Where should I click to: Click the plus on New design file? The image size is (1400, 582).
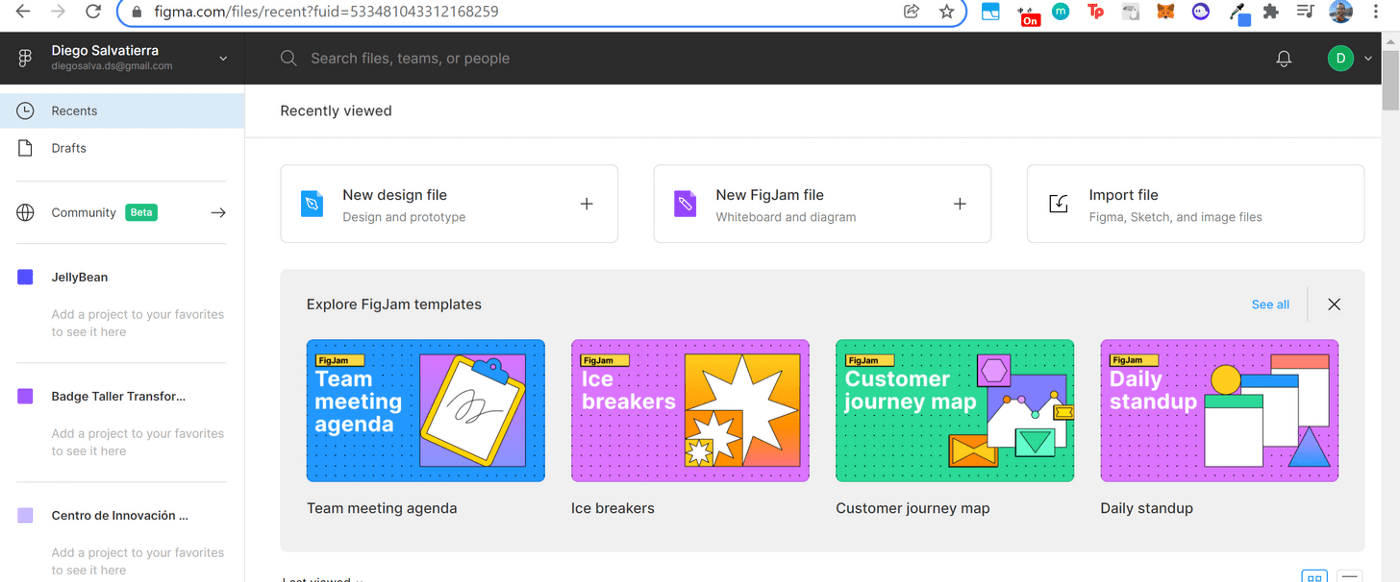click(587, 204)
